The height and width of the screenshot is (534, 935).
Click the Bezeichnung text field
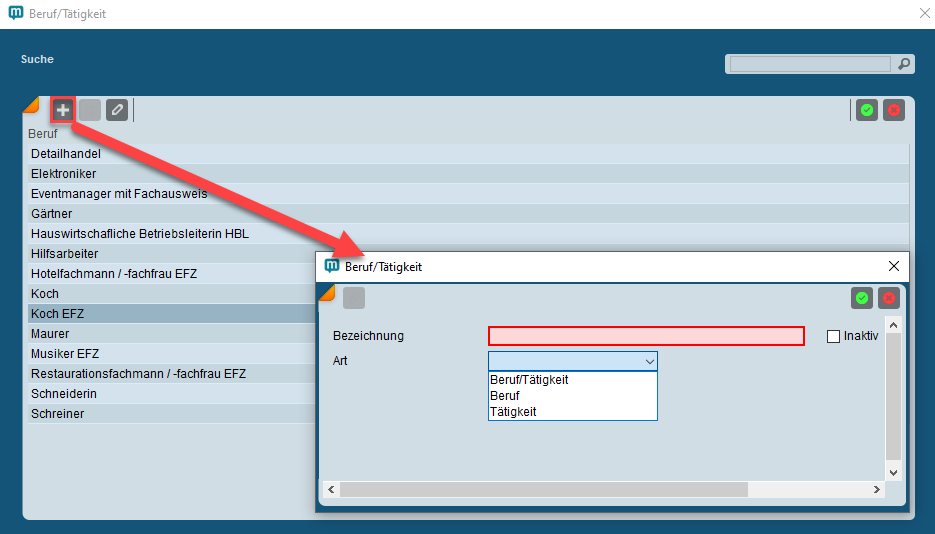coord(646,336)
